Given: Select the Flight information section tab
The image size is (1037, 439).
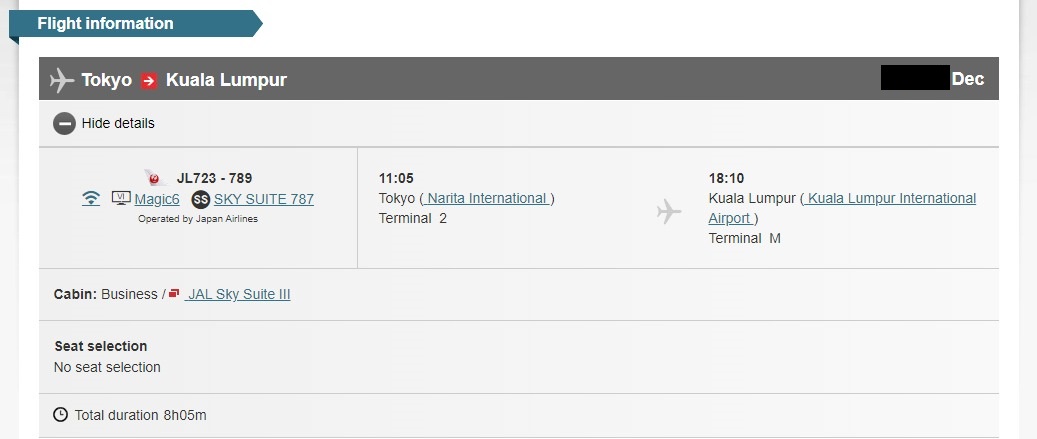Looking at the screenshot, I should (105, 23).
